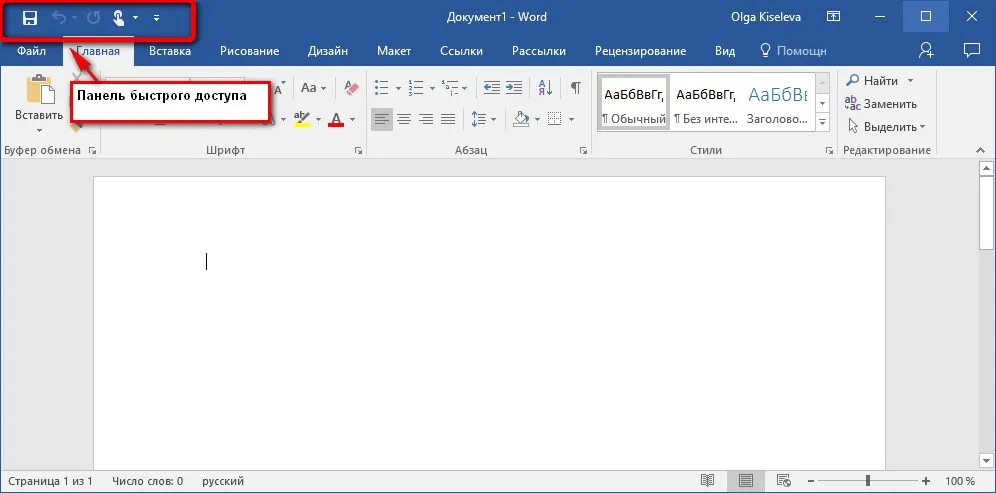Apply the yellow text highlight color
Screen dimensions: 996x493
coord(302,119)
